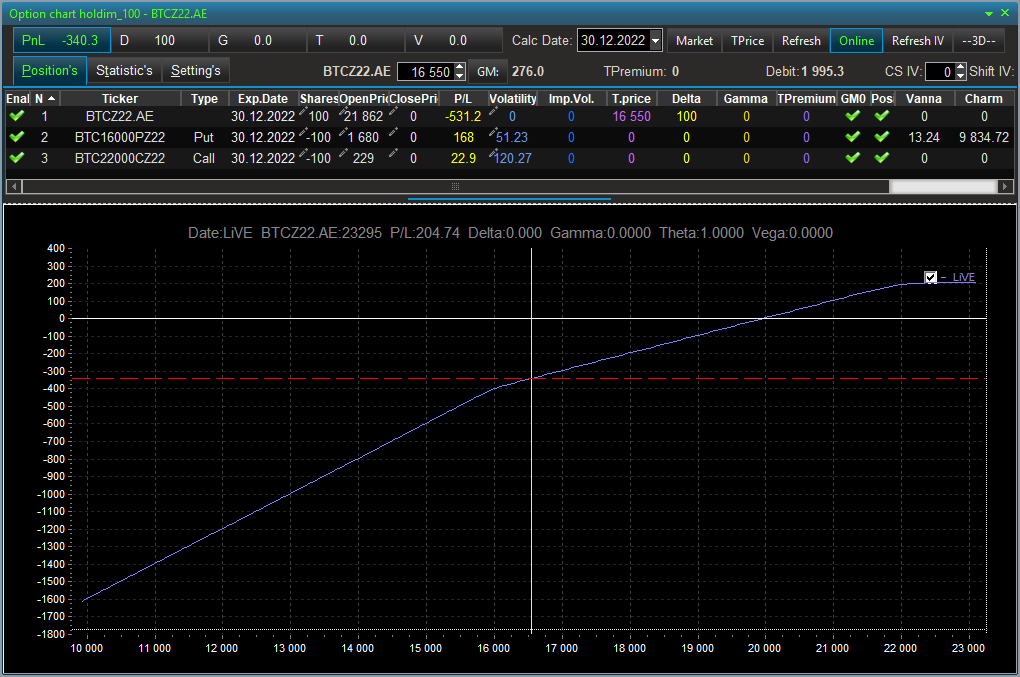This screenshot has height=677, width=1020.
Task: Click the Ticker column header
Action: [x=120, y=98]
